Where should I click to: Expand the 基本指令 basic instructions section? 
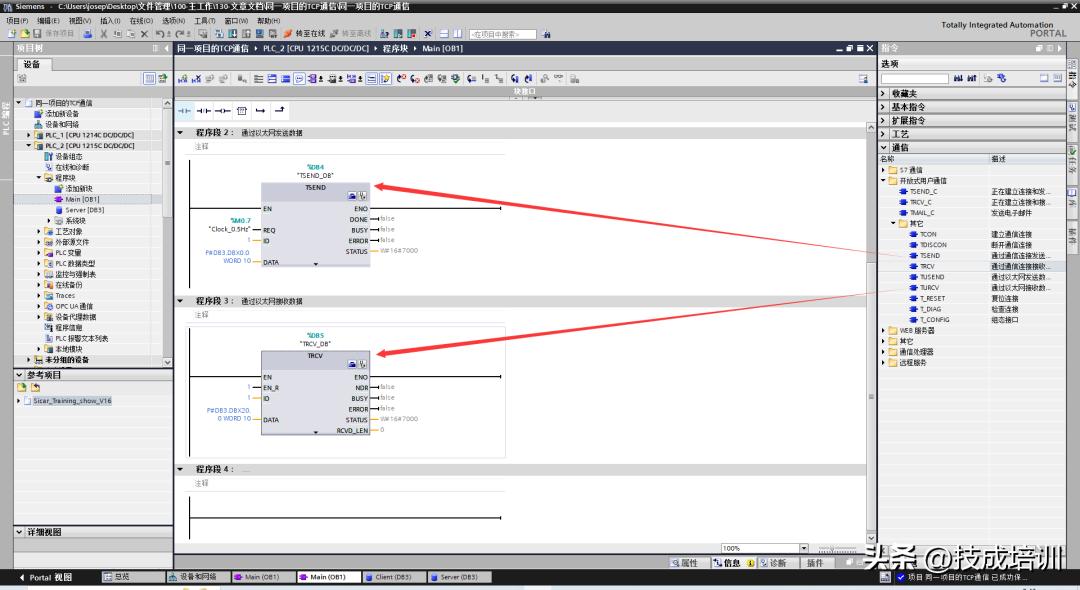pos(883,107)
